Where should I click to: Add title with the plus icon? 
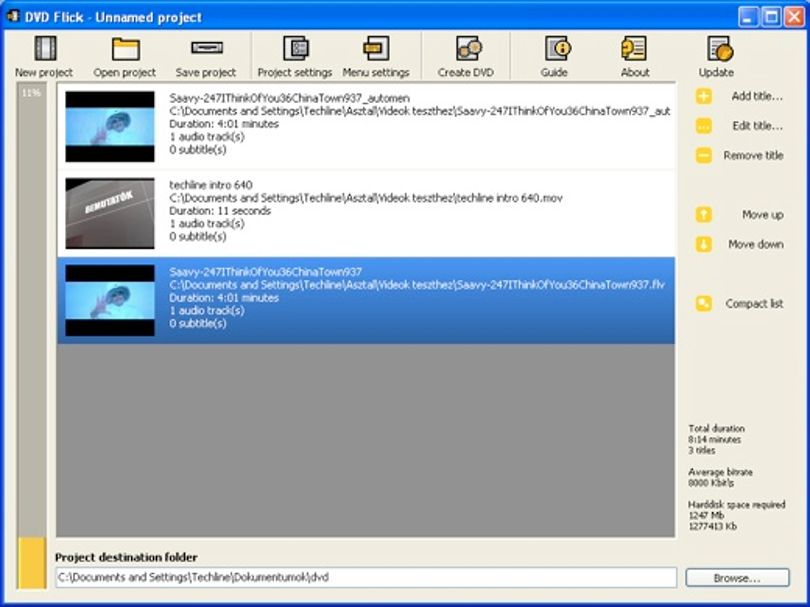[704, 96]
